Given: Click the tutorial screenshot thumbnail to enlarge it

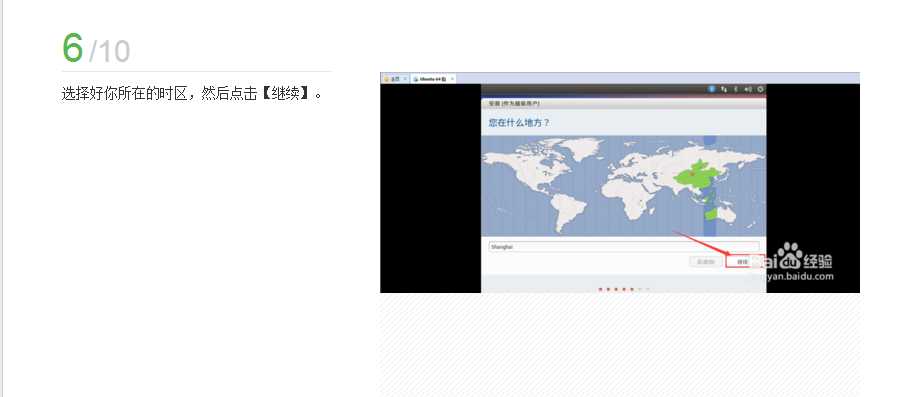Looking at the screenshot, I should tap(620, 182).
